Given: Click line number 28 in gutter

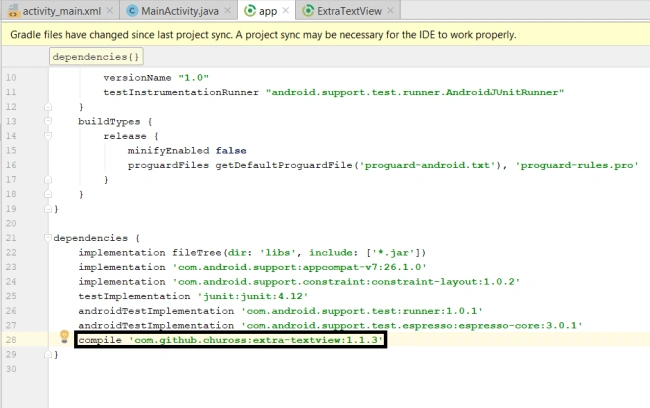Looking at the screenshot, I should tap(11, 340).
